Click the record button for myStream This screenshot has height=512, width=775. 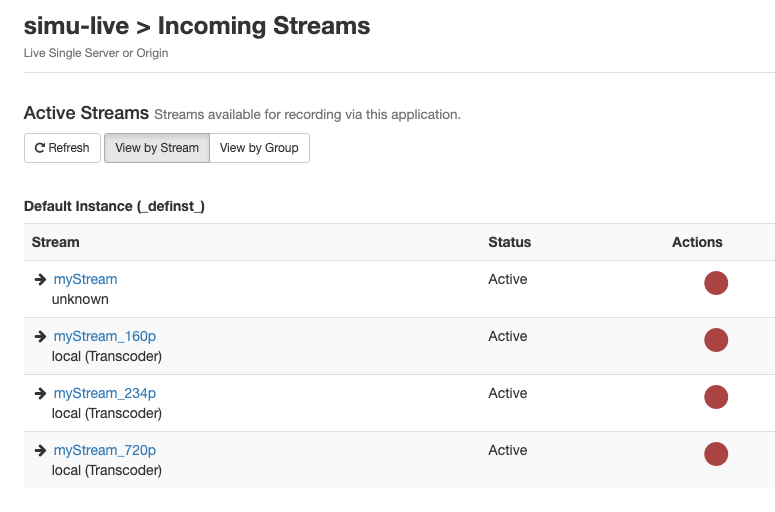[716, 283]
